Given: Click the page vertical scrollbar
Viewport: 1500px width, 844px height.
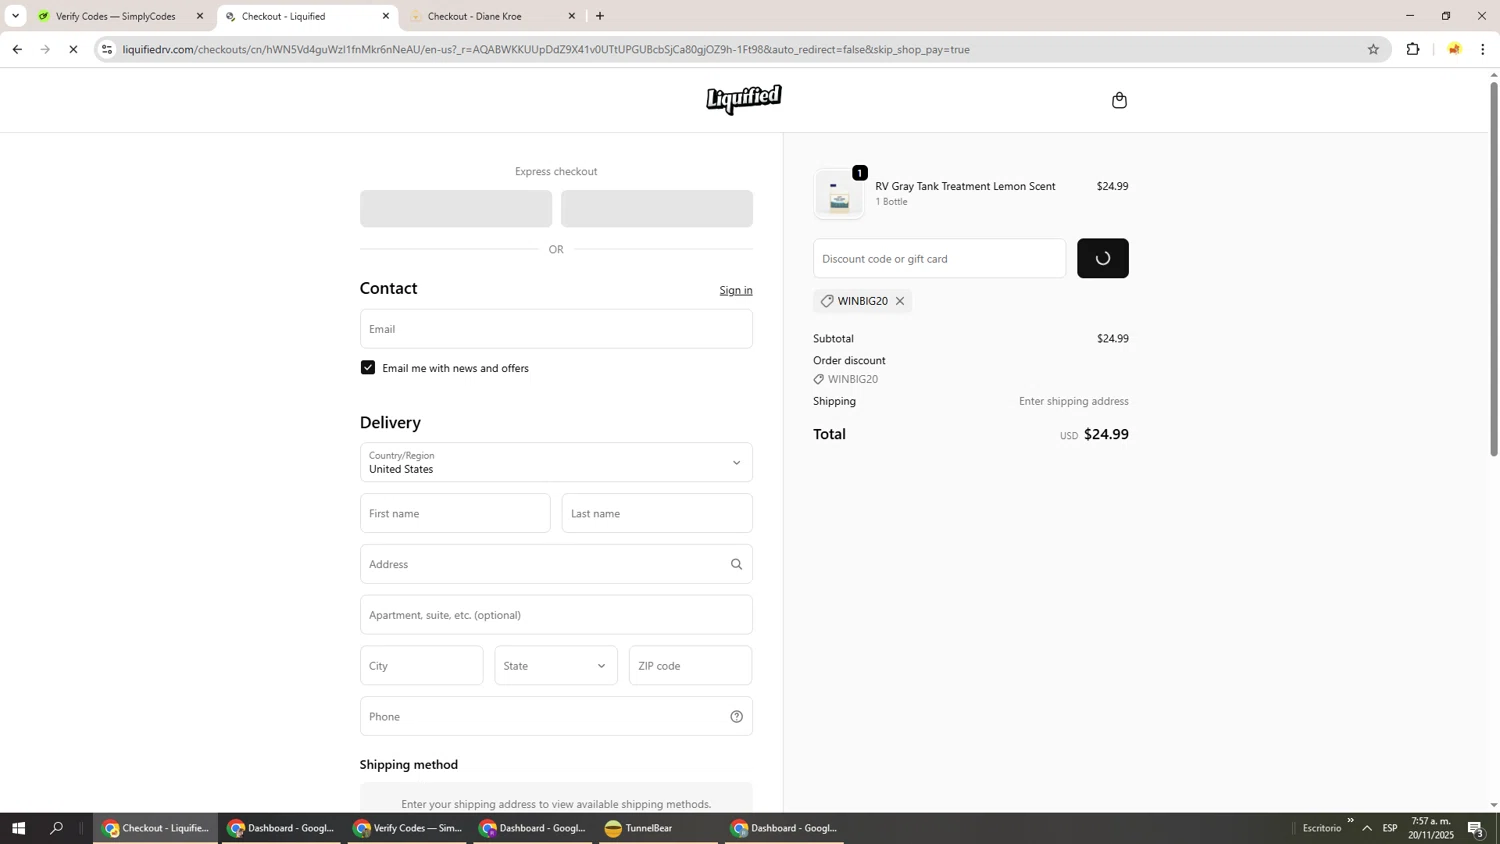Looking at the screenshot, I should pyautogui.click(x=1494, y=270).
